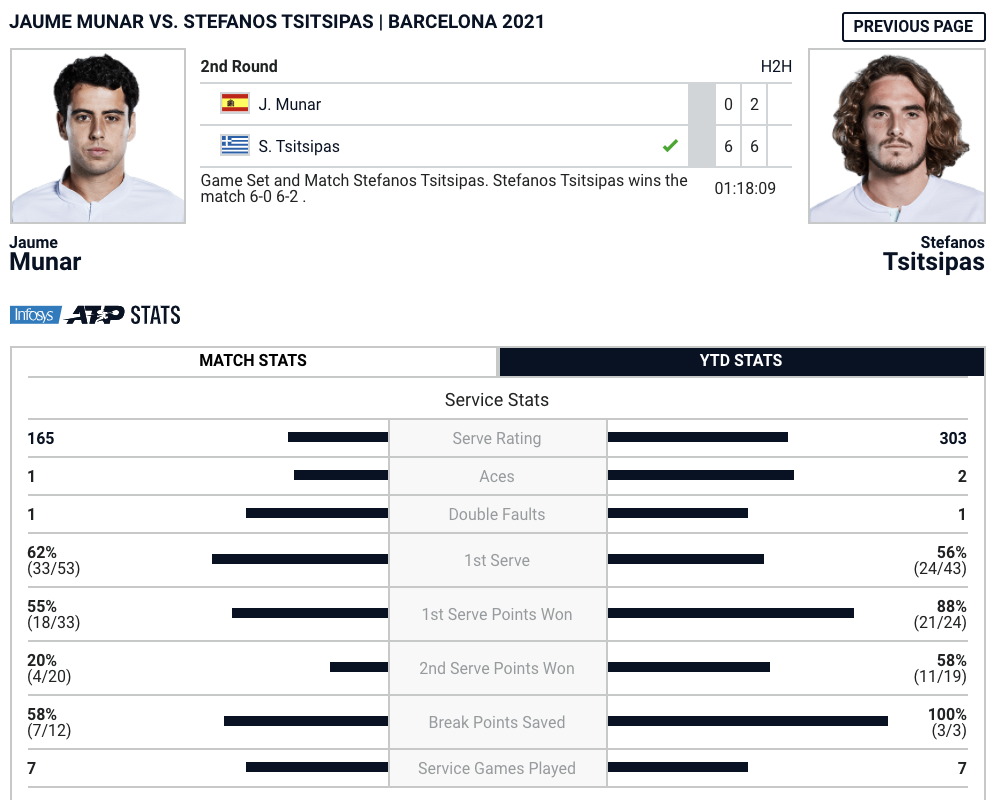Open the H2H link
Screen dimensions: 996x800
(x=776, y=66)
